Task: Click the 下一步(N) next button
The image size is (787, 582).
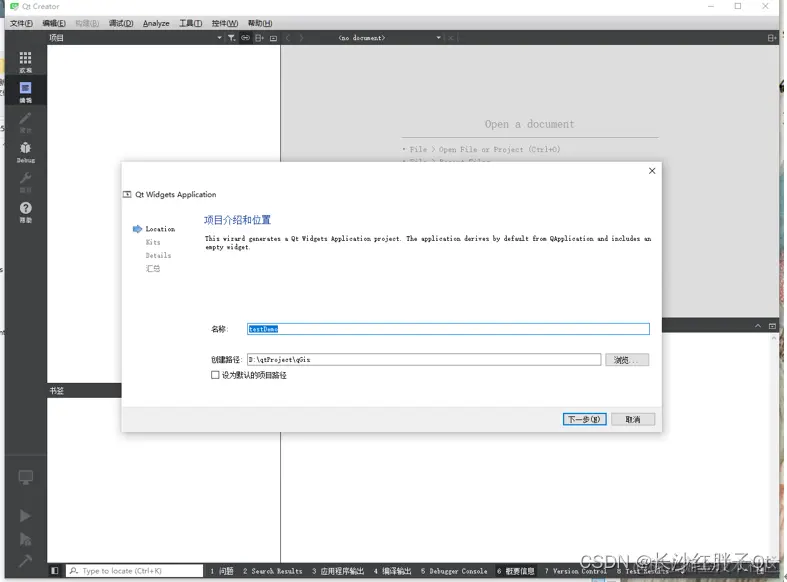Action: (x=584, y=419)
